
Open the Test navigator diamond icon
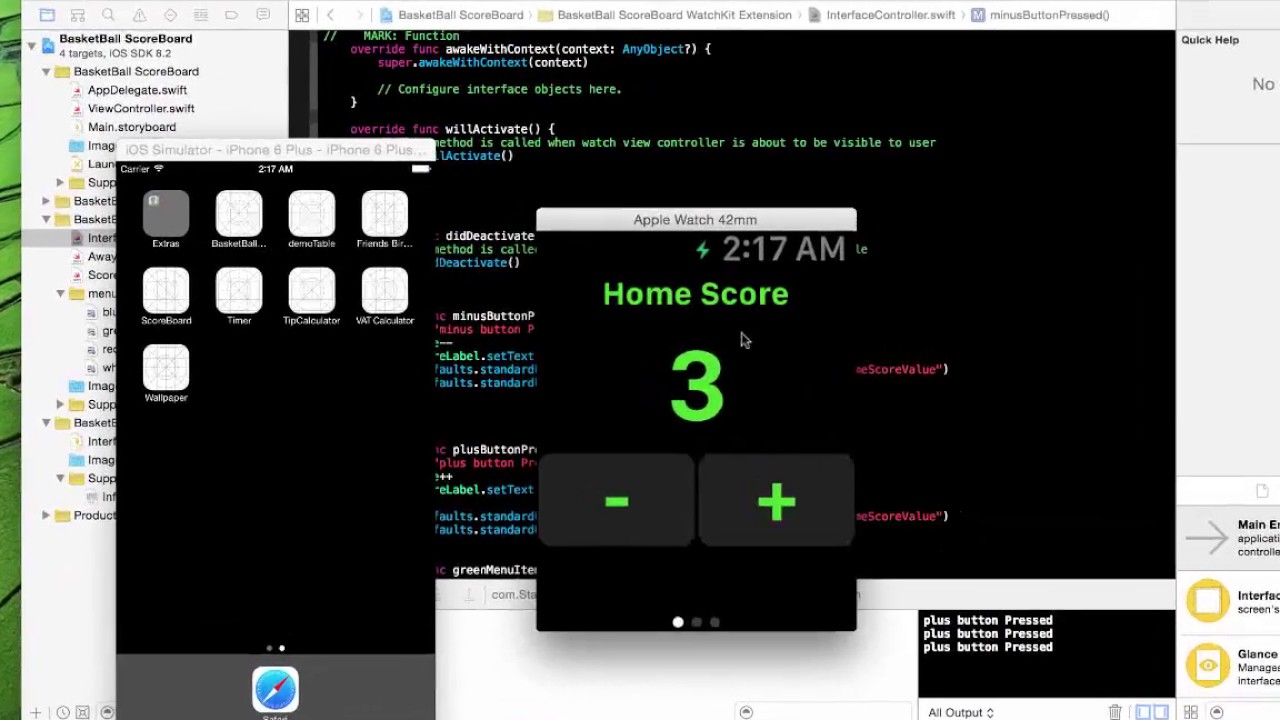pyautogui.click(x=171, y=15)
